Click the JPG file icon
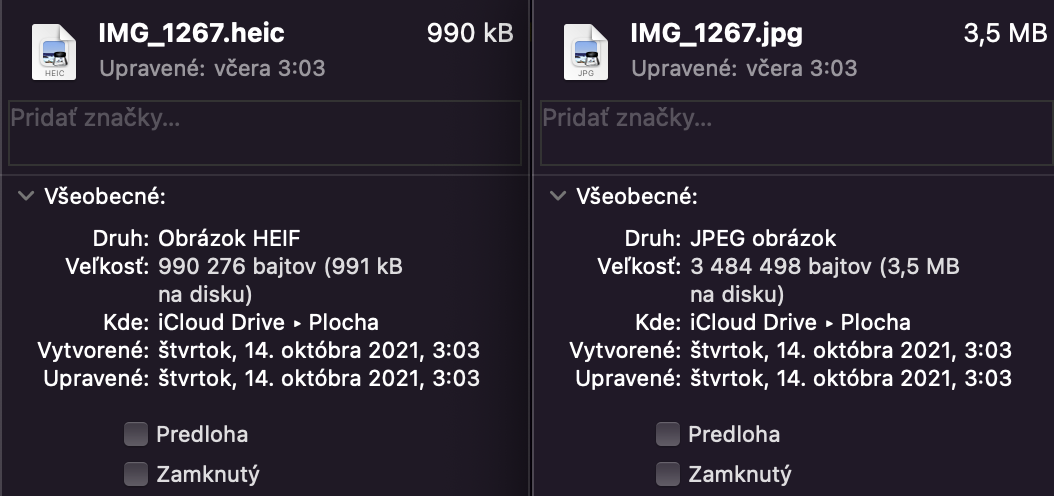Screen dimensions: 1054x496 585,50
